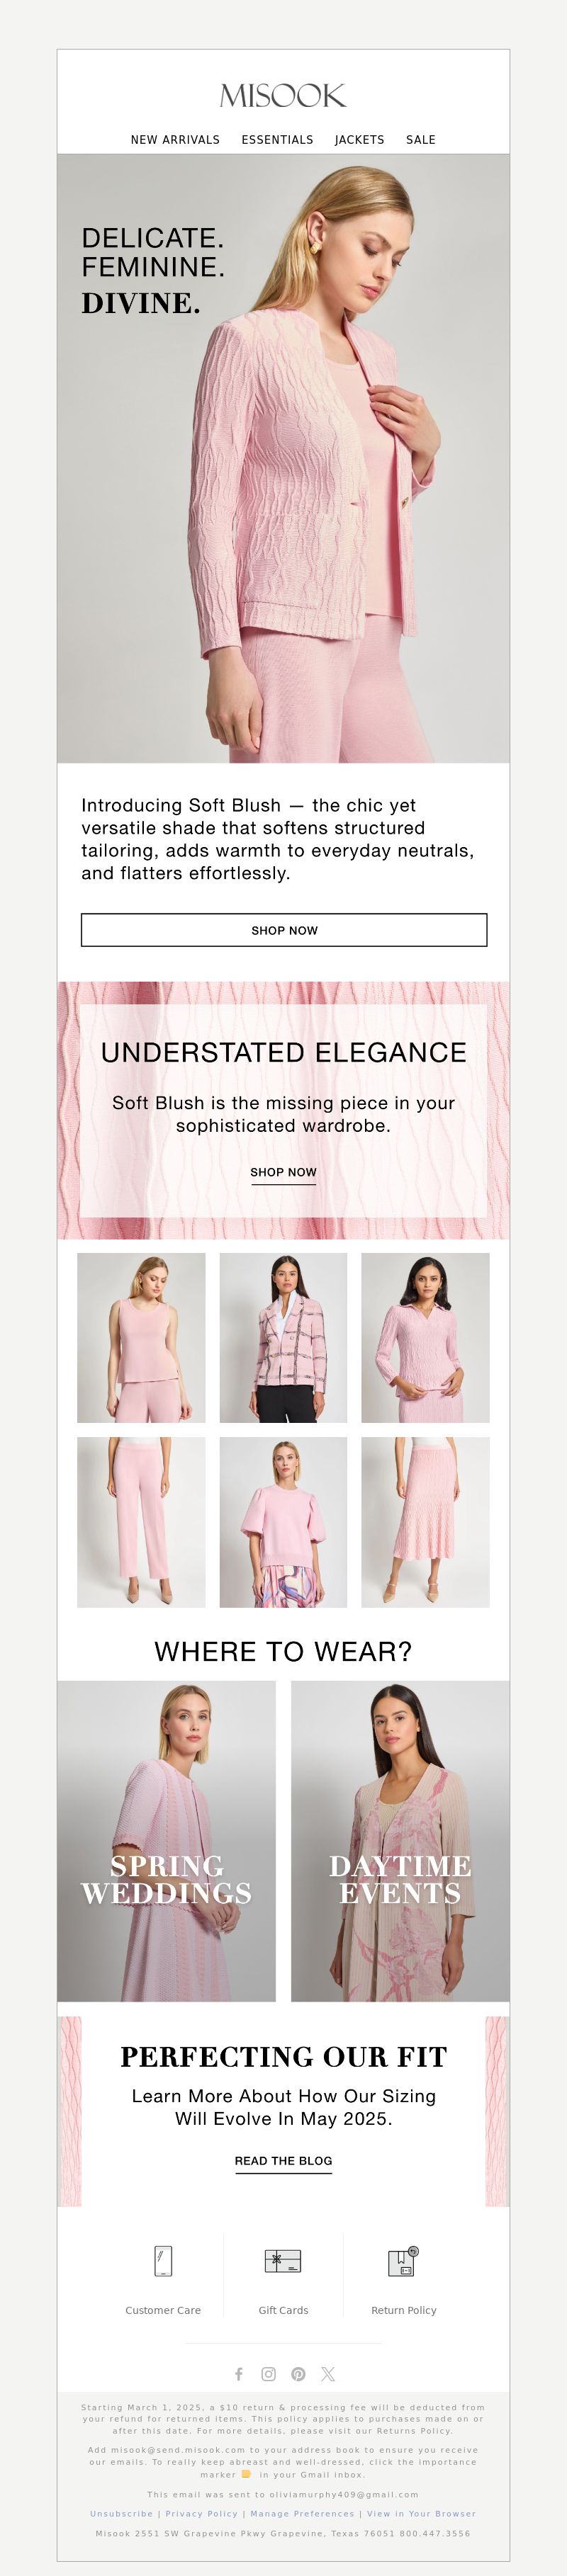Open the Instagram icon in footer
Viewport: 567px width, 2576px height.
point(268,2373)
